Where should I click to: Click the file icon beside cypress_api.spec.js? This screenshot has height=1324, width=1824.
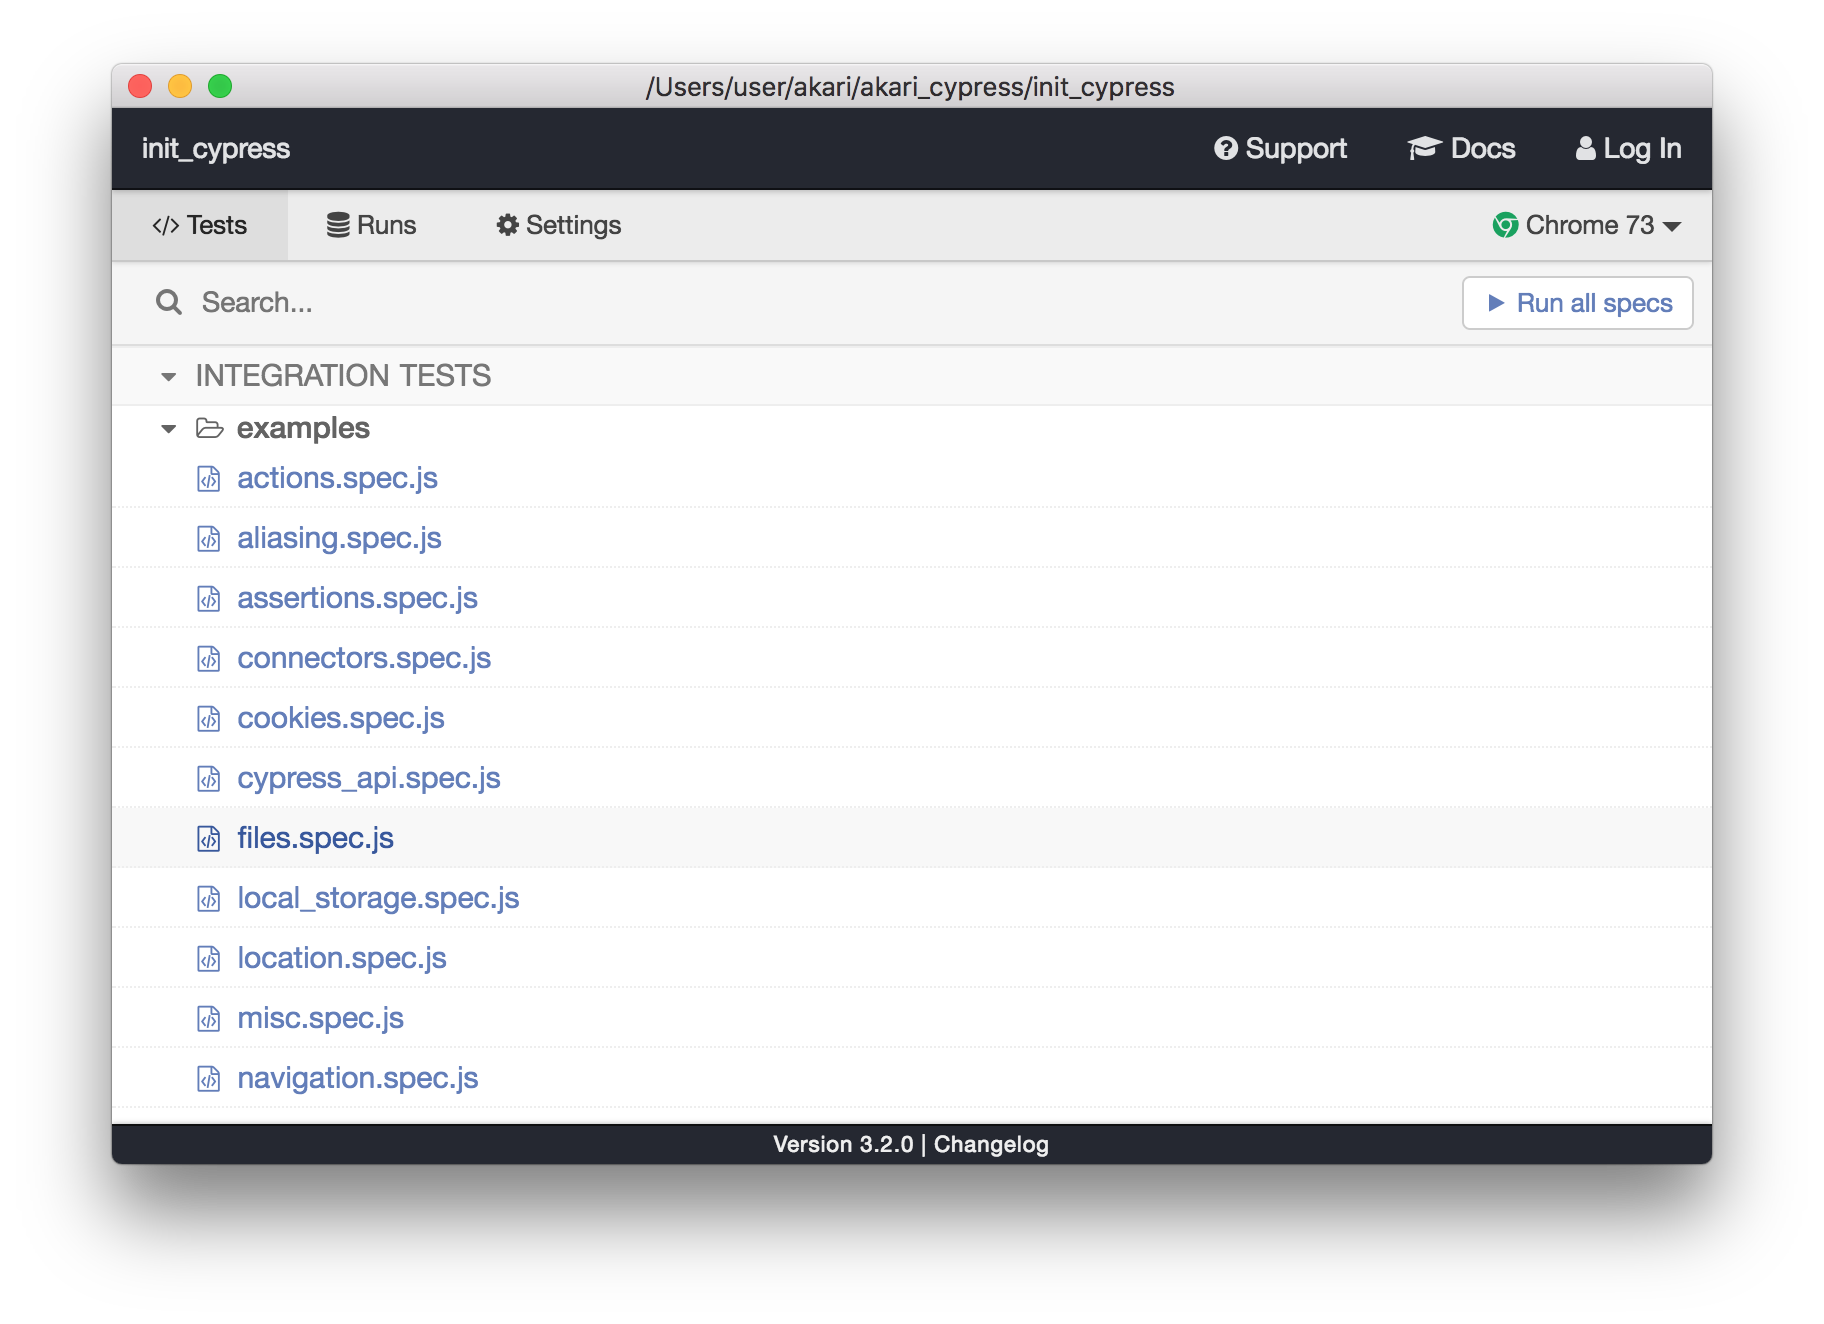[208, 779]
